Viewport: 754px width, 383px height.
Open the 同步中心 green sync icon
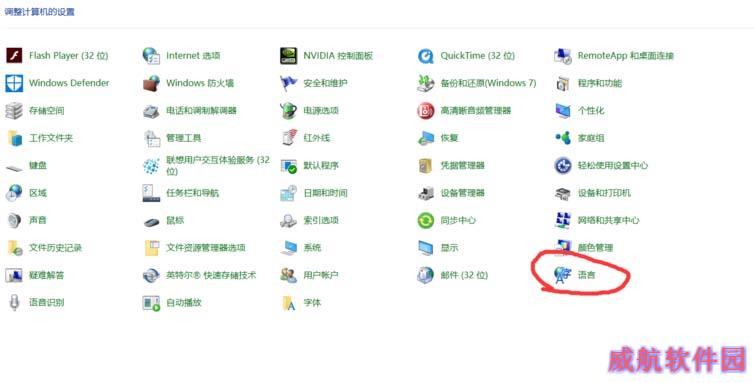pyautogui.click(x=426, y=220)
